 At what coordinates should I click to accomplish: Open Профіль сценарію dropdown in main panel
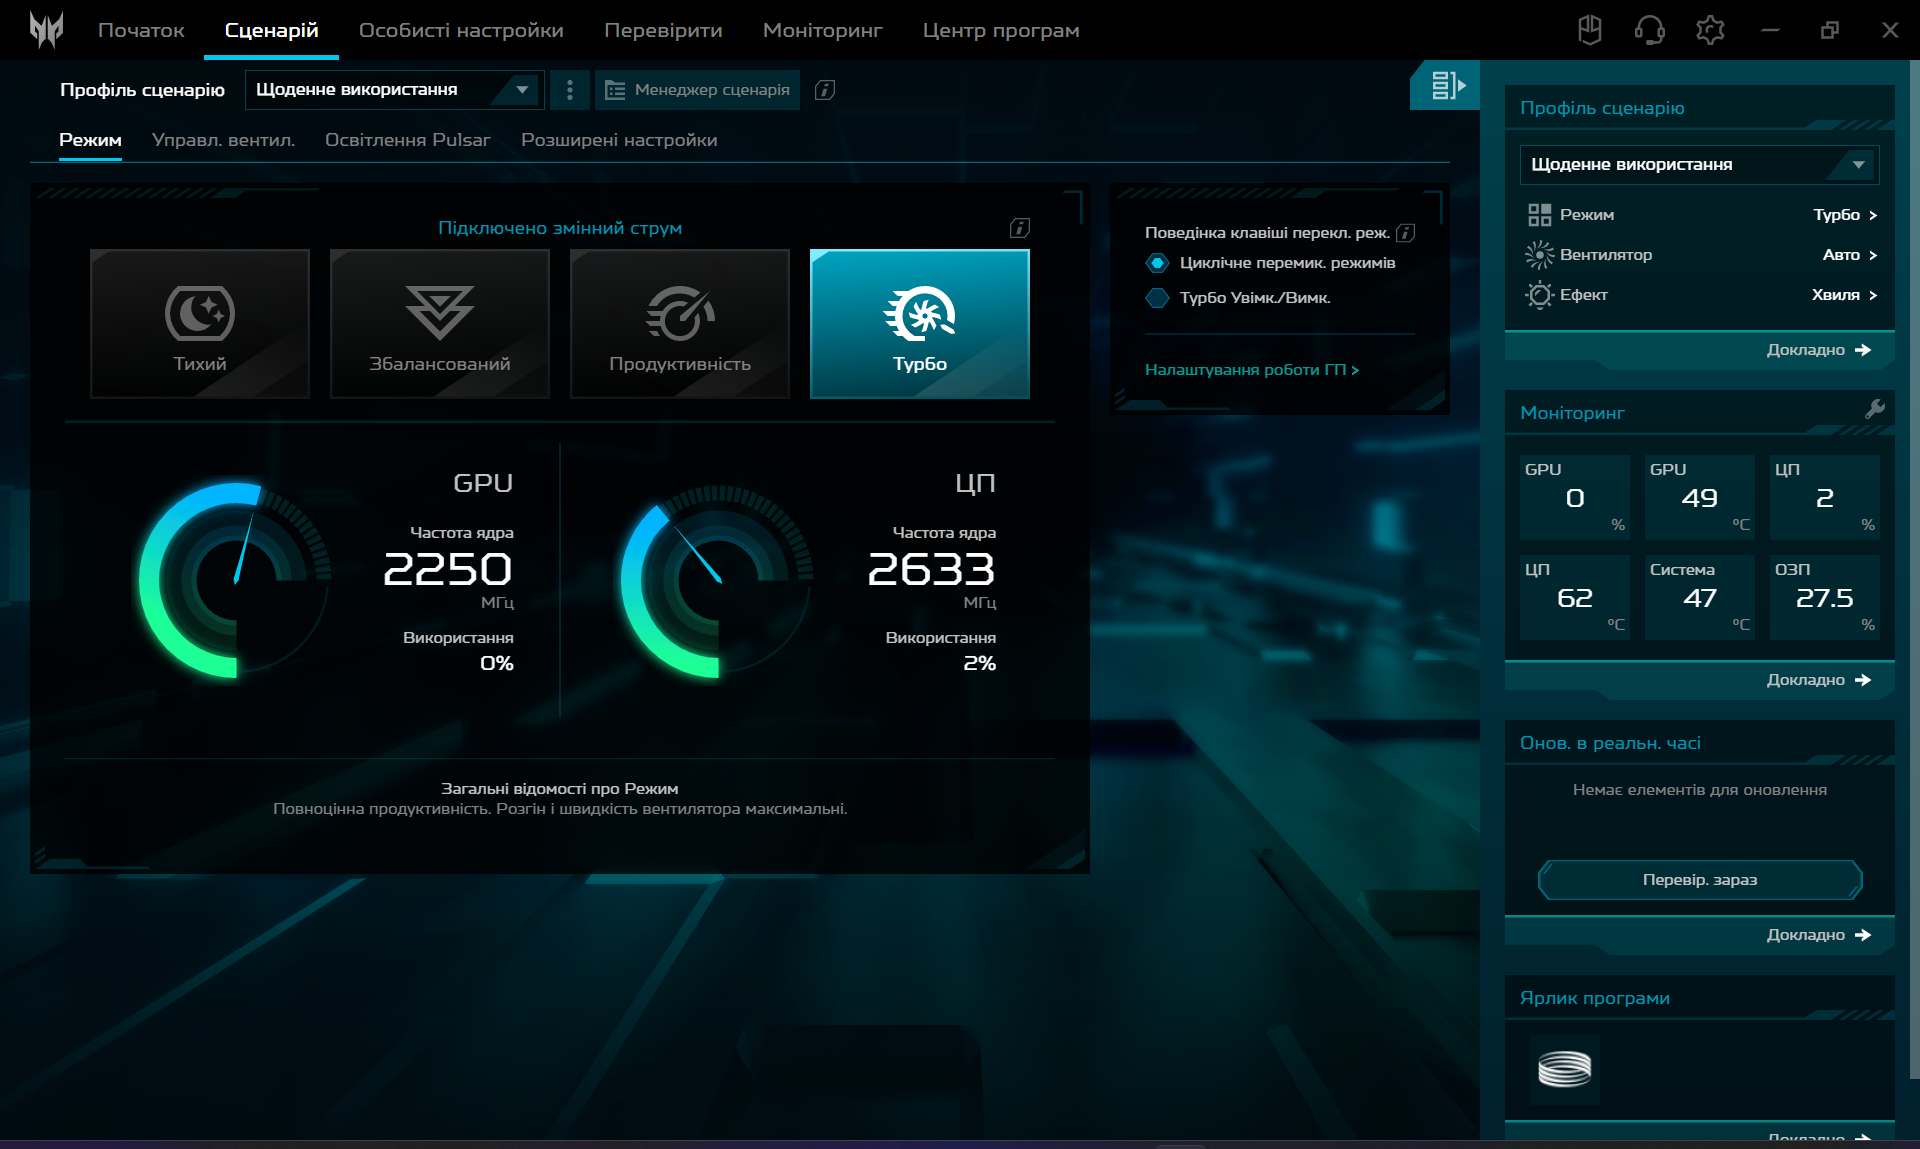[x=394, y=90]
